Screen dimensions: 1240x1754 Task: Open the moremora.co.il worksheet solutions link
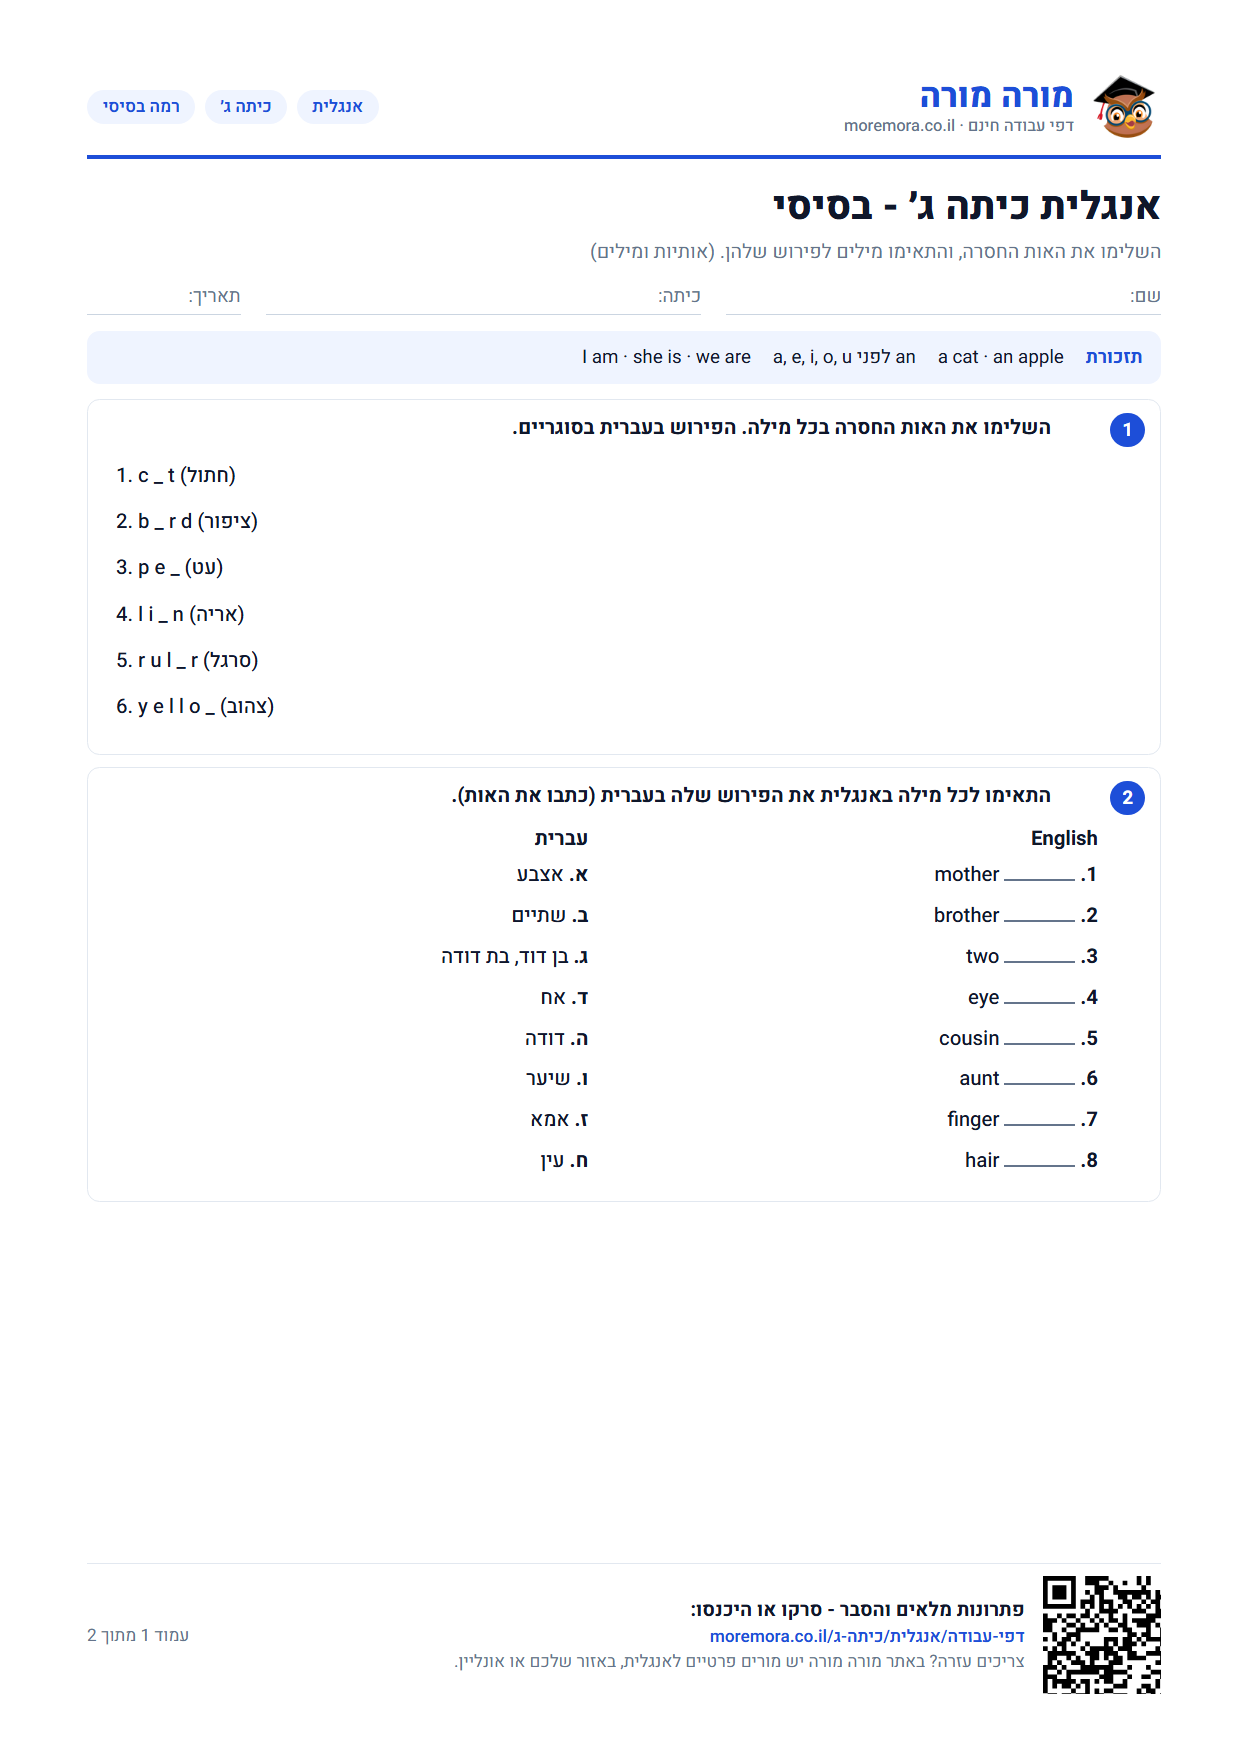pos(867,1636)
